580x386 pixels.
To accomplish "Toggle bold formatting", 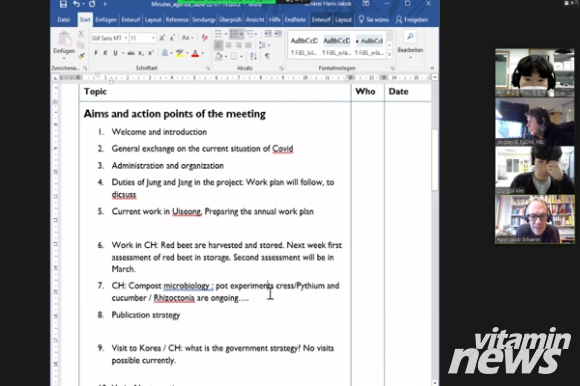I will [96, 53].
